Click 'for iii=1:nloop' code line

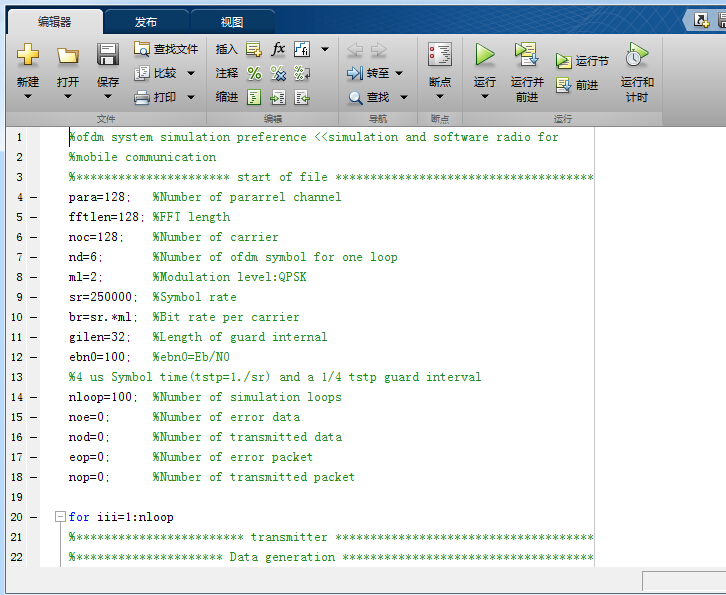pyautogui.click(x=121, y=517)
